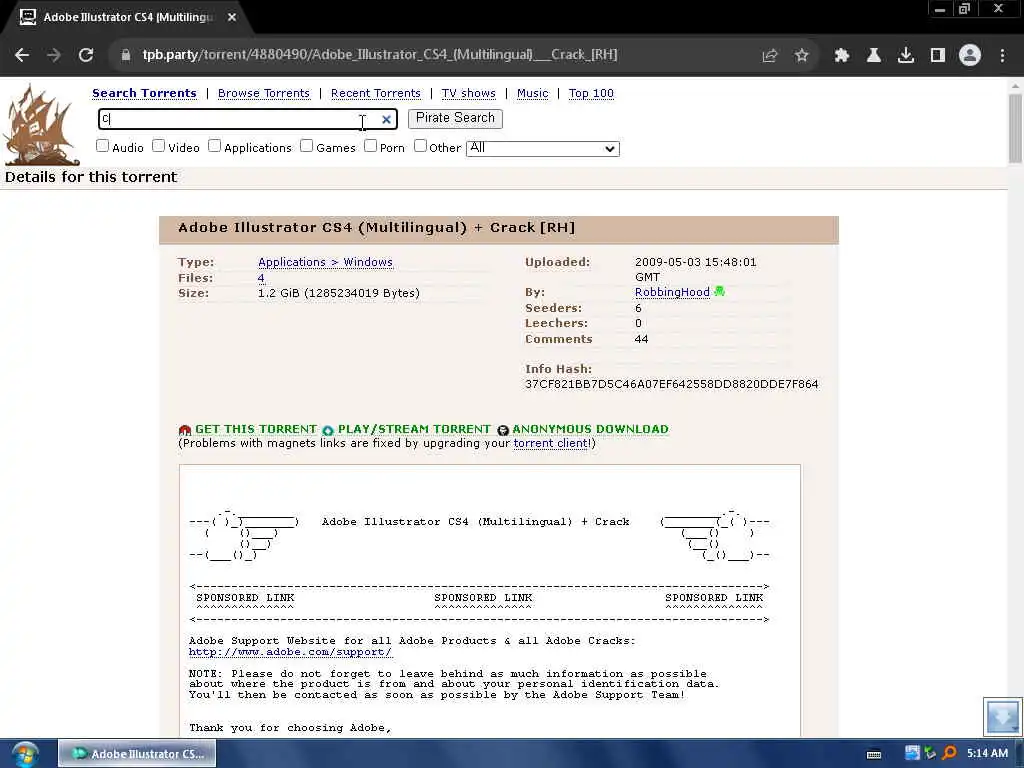Viewport: 1024px width, 768px height.
Task: Bookmark this page with star icon
Action: (x=802, y=56)
